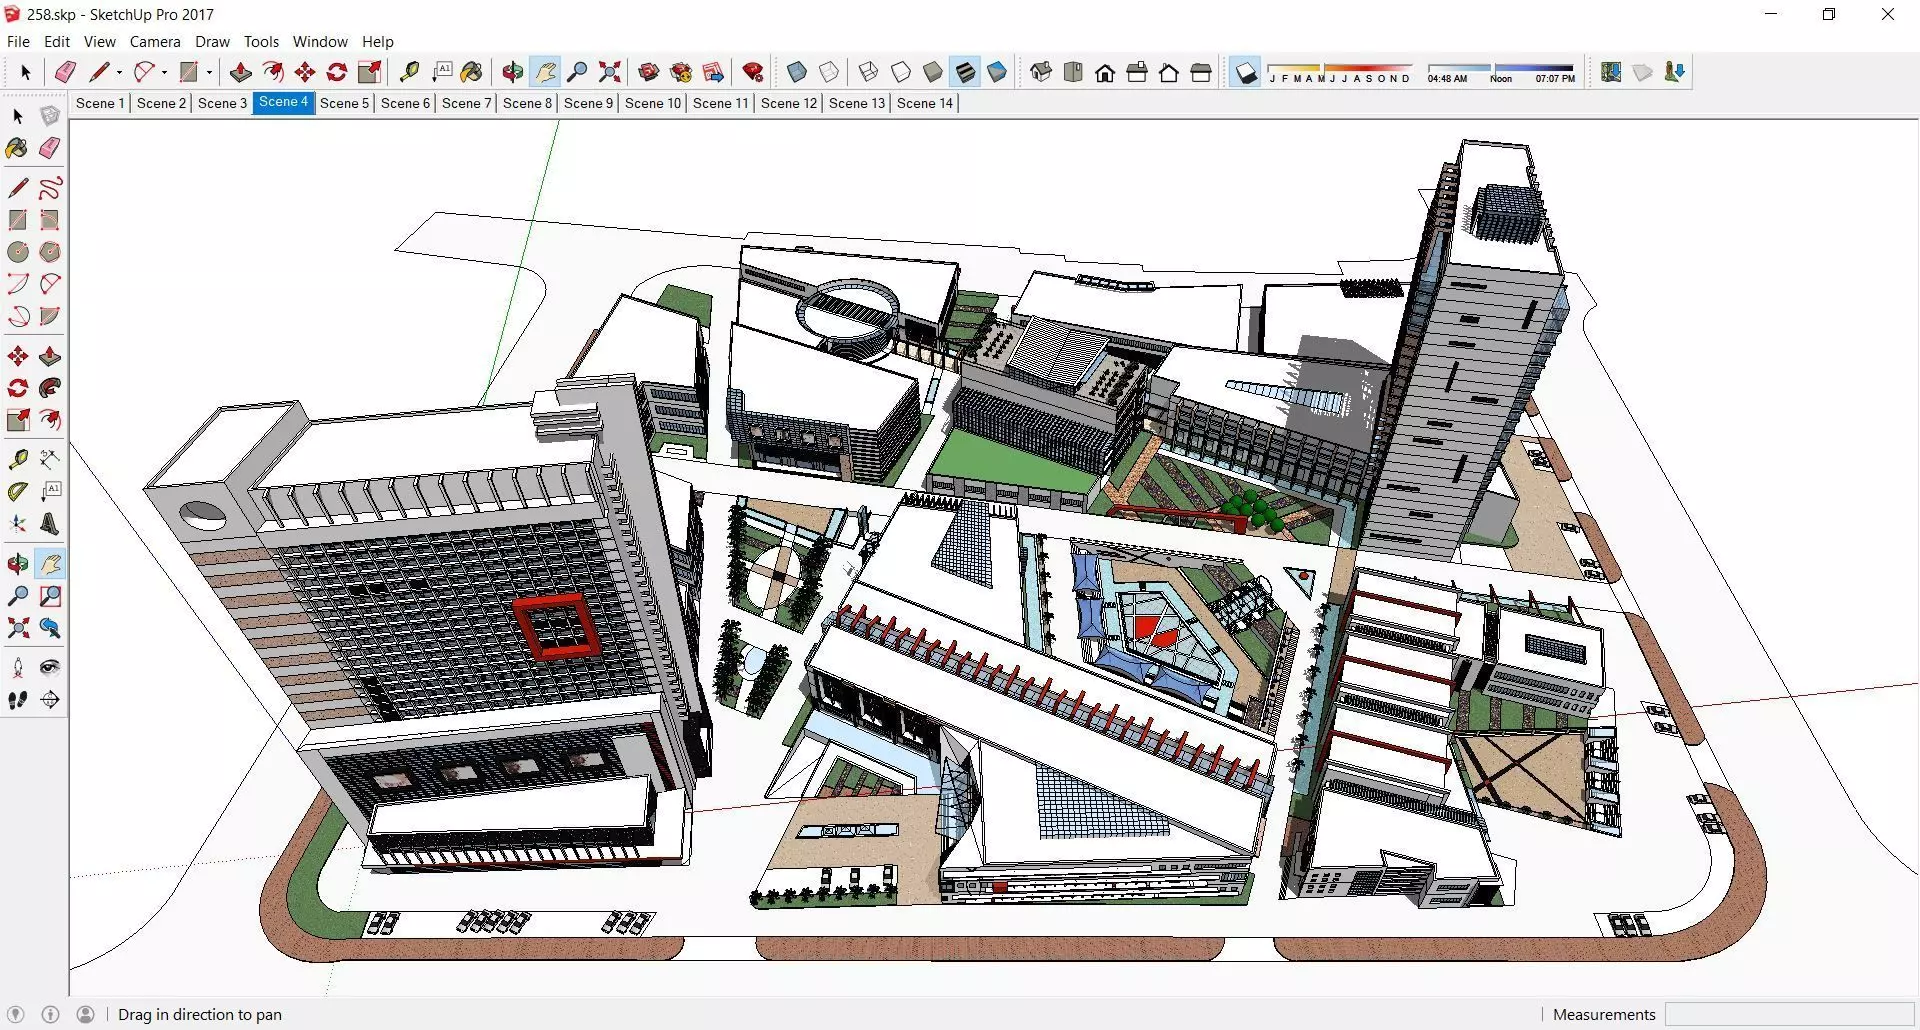Screen dimensions: 1920x1030
Task: Open the Window menu
Action: [320, 42]
